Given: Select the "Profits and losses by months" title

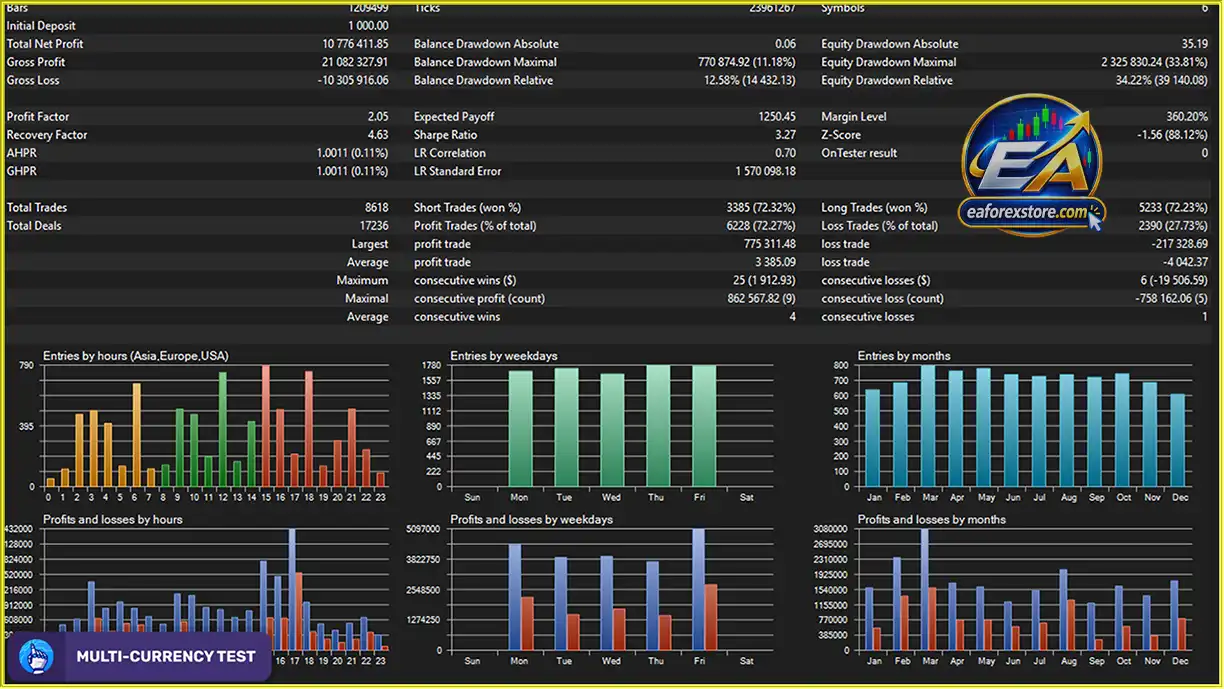Looking at the screenshot, I should [x=932, y=520].
